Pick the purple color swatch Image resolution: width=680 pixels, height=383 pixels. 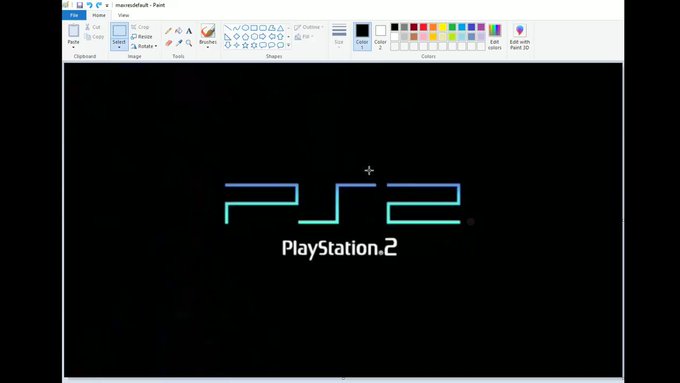click(481, 27)
